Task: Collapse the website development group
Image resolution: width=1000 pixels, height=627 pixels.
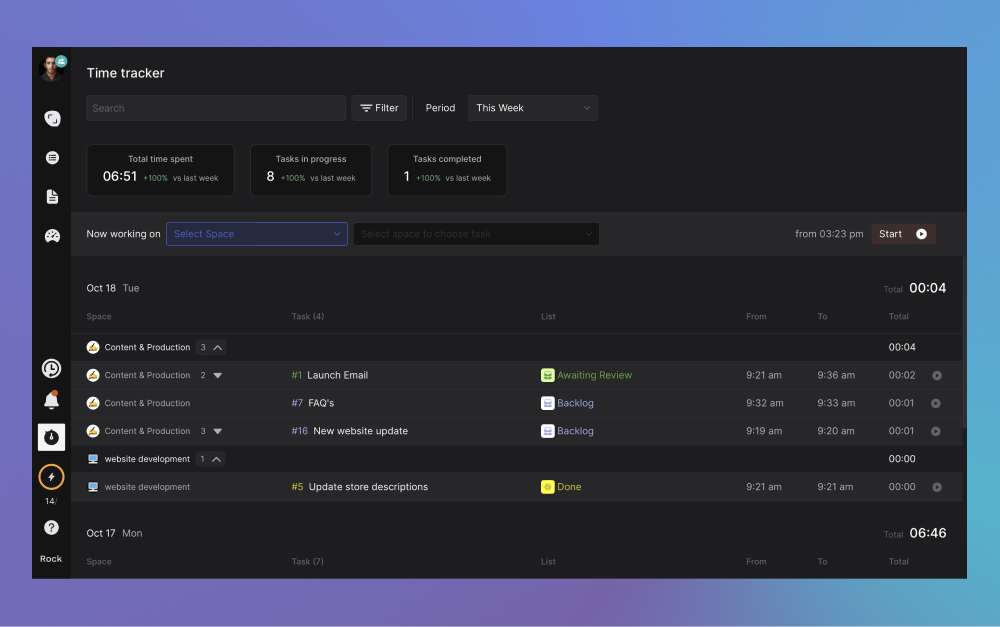Action: pyautogui.click(x=217, y=460)
